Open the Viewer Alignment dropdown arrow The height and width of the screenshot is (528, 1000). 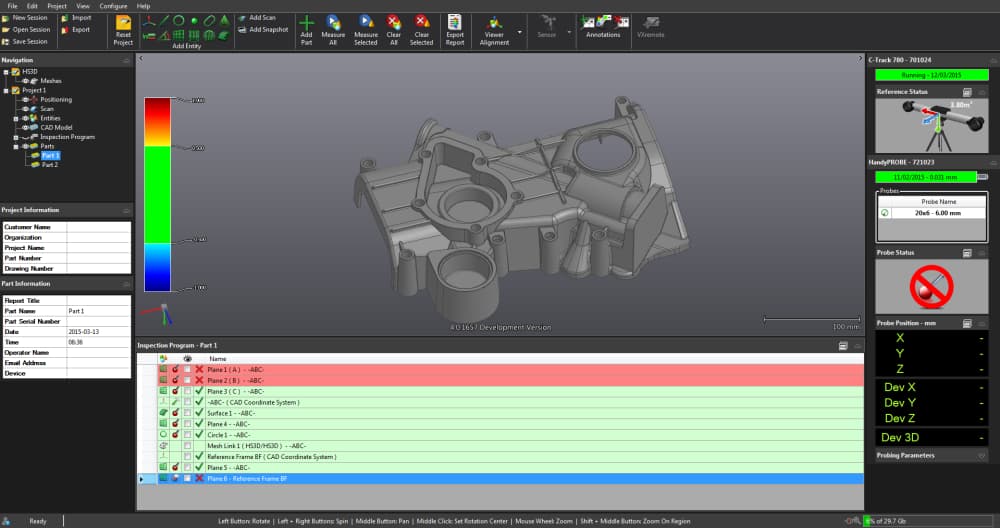point(520,31)
